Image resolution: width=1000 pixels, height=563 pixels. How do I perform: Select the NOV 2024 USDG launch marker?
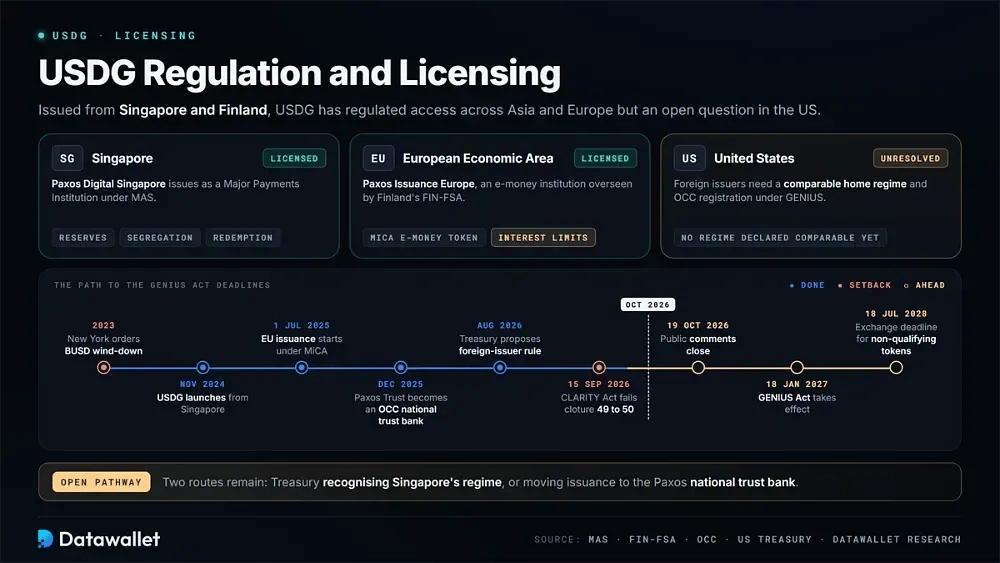point(203,367)
